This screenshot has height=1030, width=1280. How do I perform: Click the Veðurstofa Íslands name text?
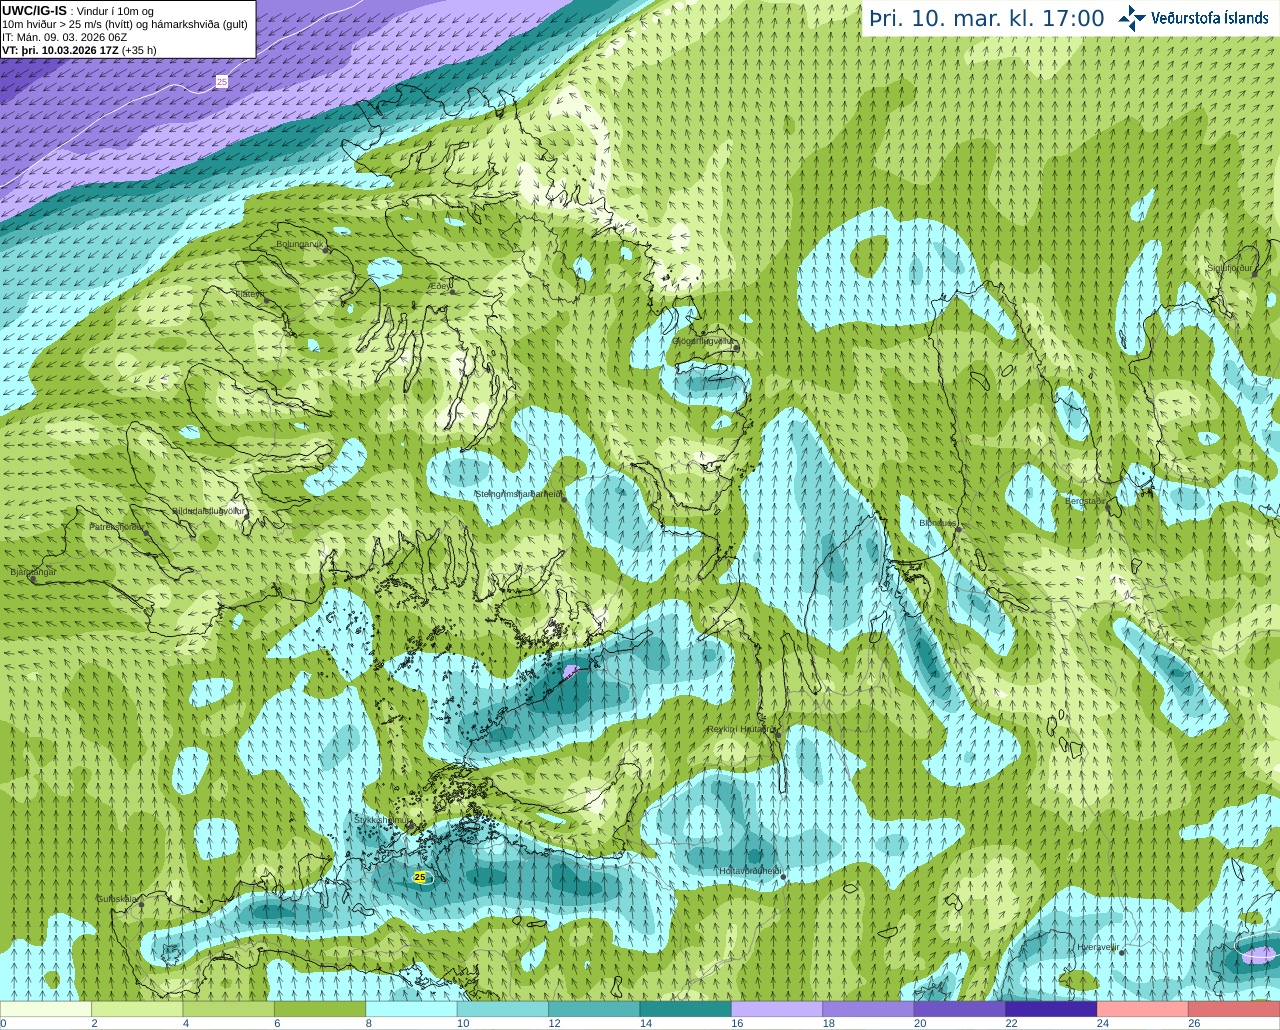coord(1210,18)
